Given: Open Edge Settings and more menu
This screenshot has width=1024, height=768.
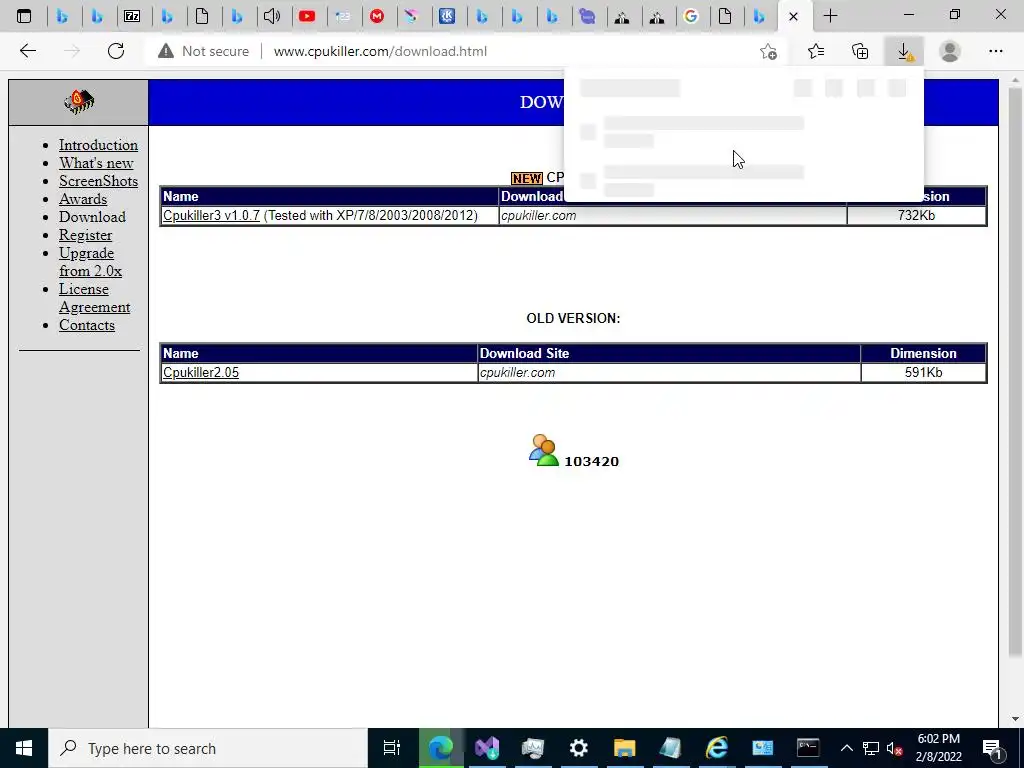Looking at the screenshot, I should click(x=995, y=51).
